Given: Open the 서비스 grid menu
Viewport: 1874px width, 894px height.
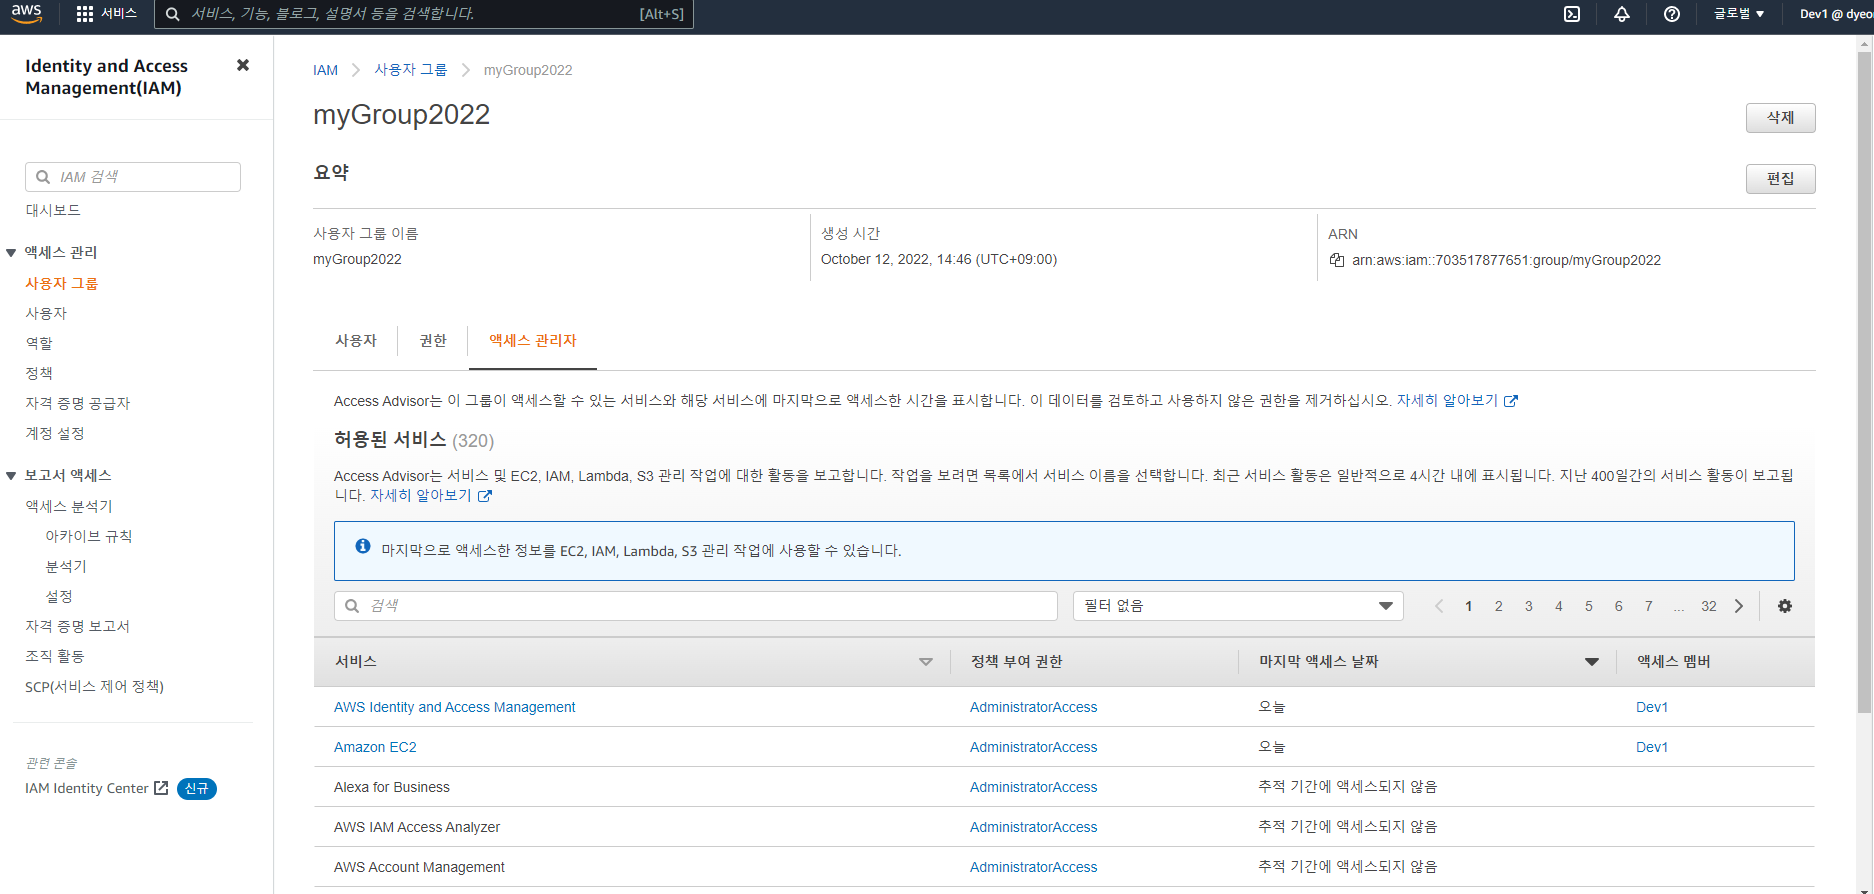Looking at the screenshot, I should coord(106,14).
